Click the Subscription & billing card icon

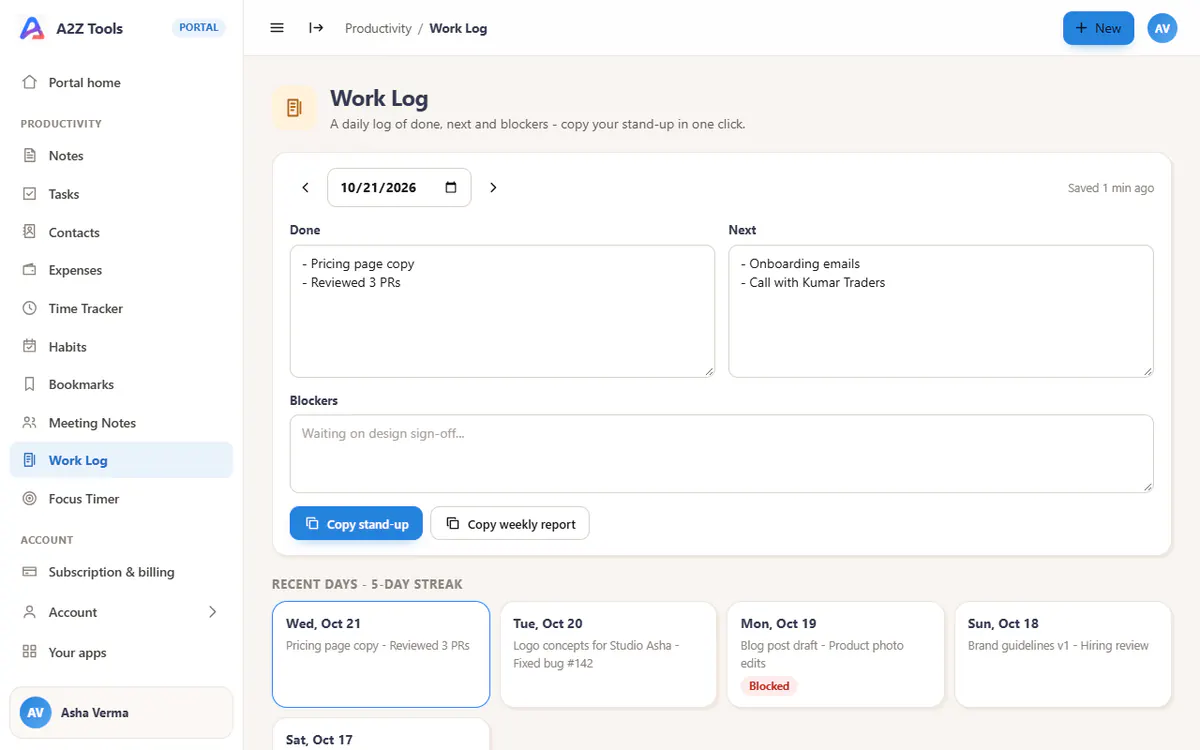30,572
